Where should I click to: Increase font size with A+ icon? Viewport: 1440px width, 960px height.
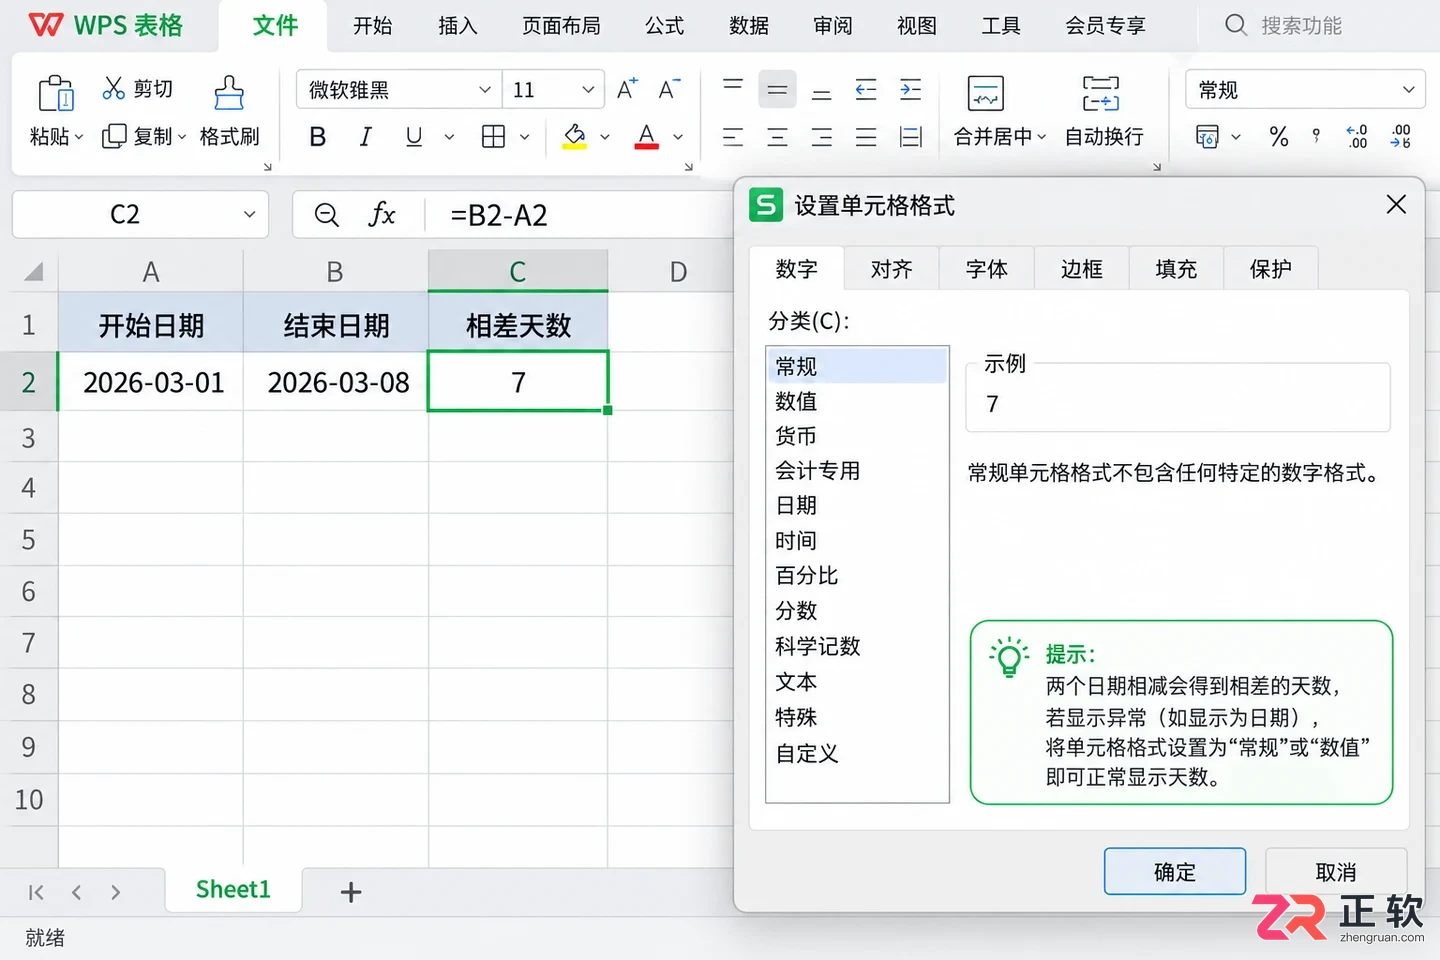(627, 89)
